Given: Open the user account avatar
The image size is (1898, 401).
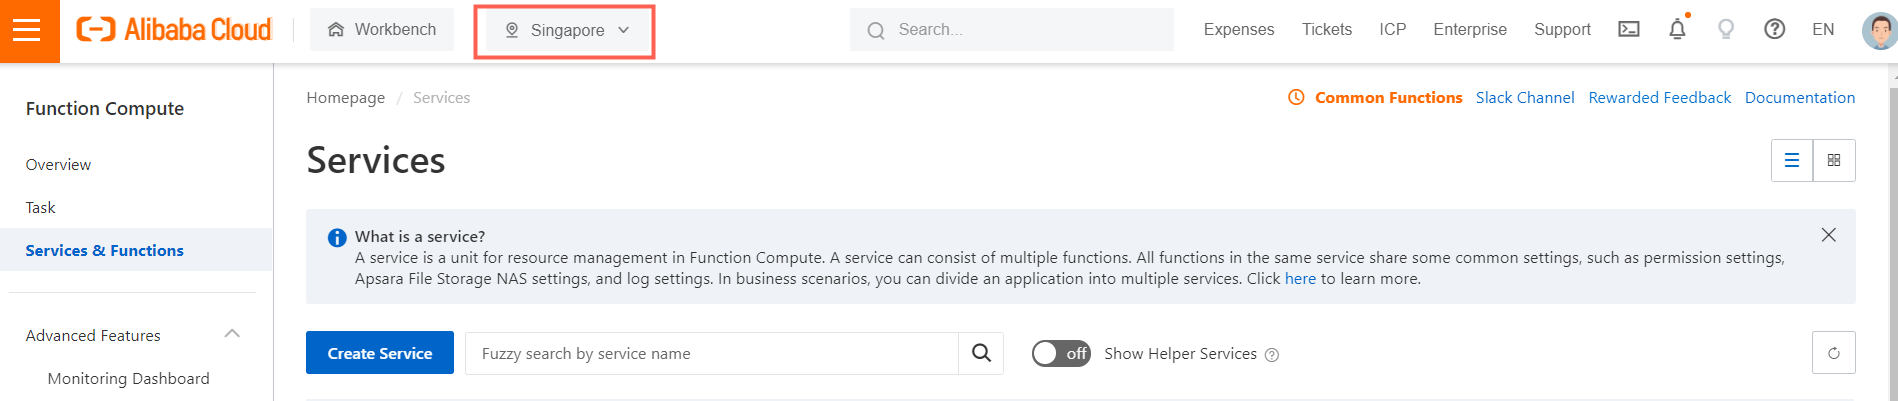Looking at the screenshot, I should [1878, 30].
